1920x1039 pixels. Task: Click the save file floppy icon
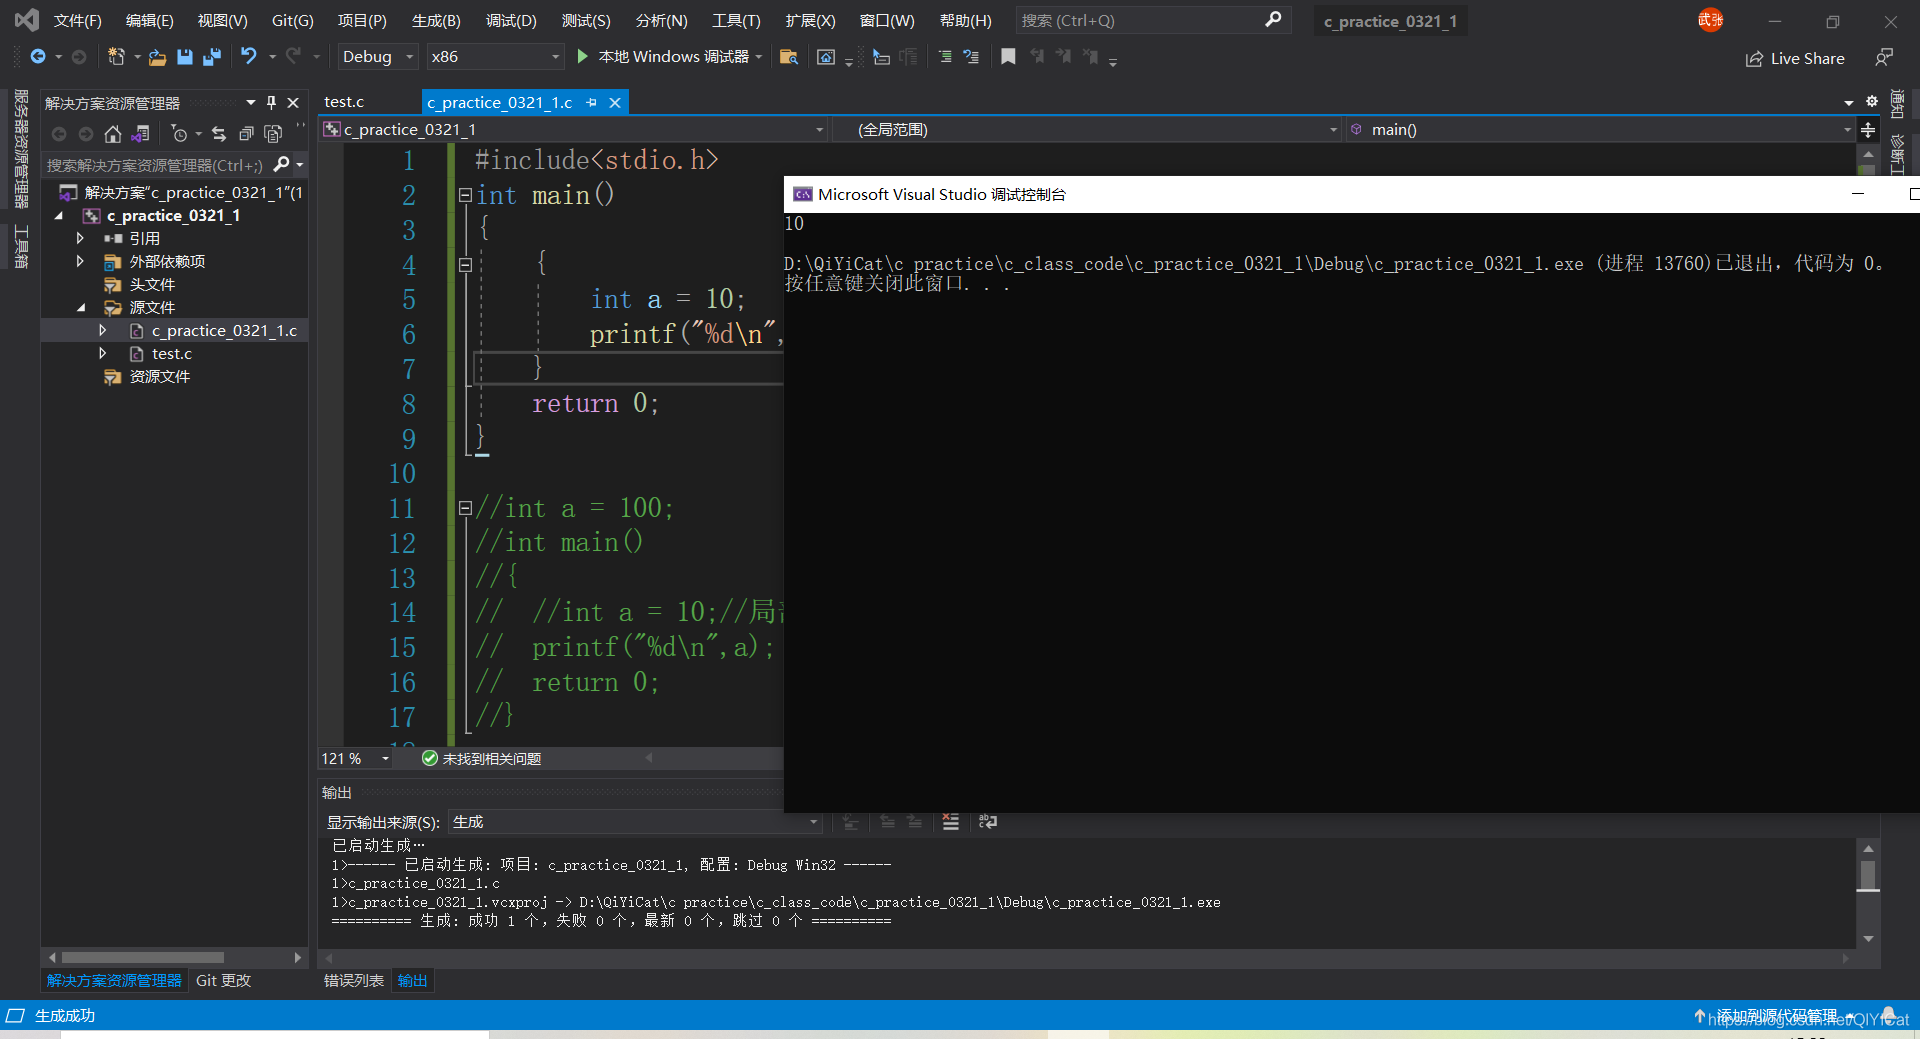click(185, 57)
